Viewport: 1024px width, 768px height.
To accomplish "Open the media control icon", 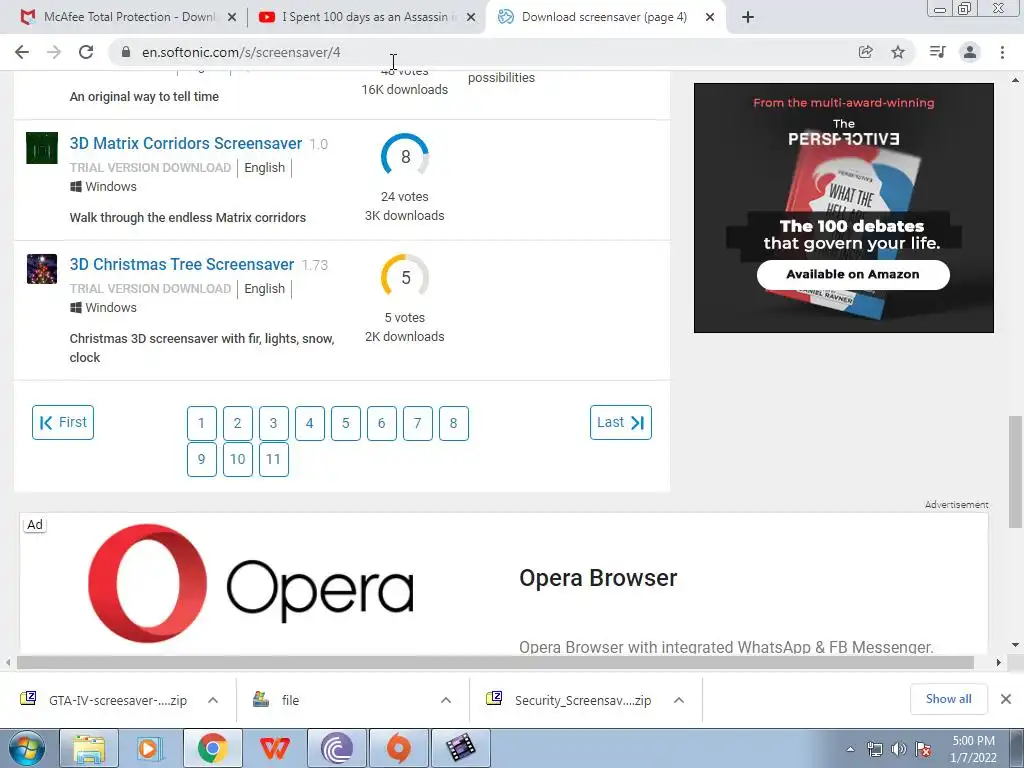I will [937, 52].
